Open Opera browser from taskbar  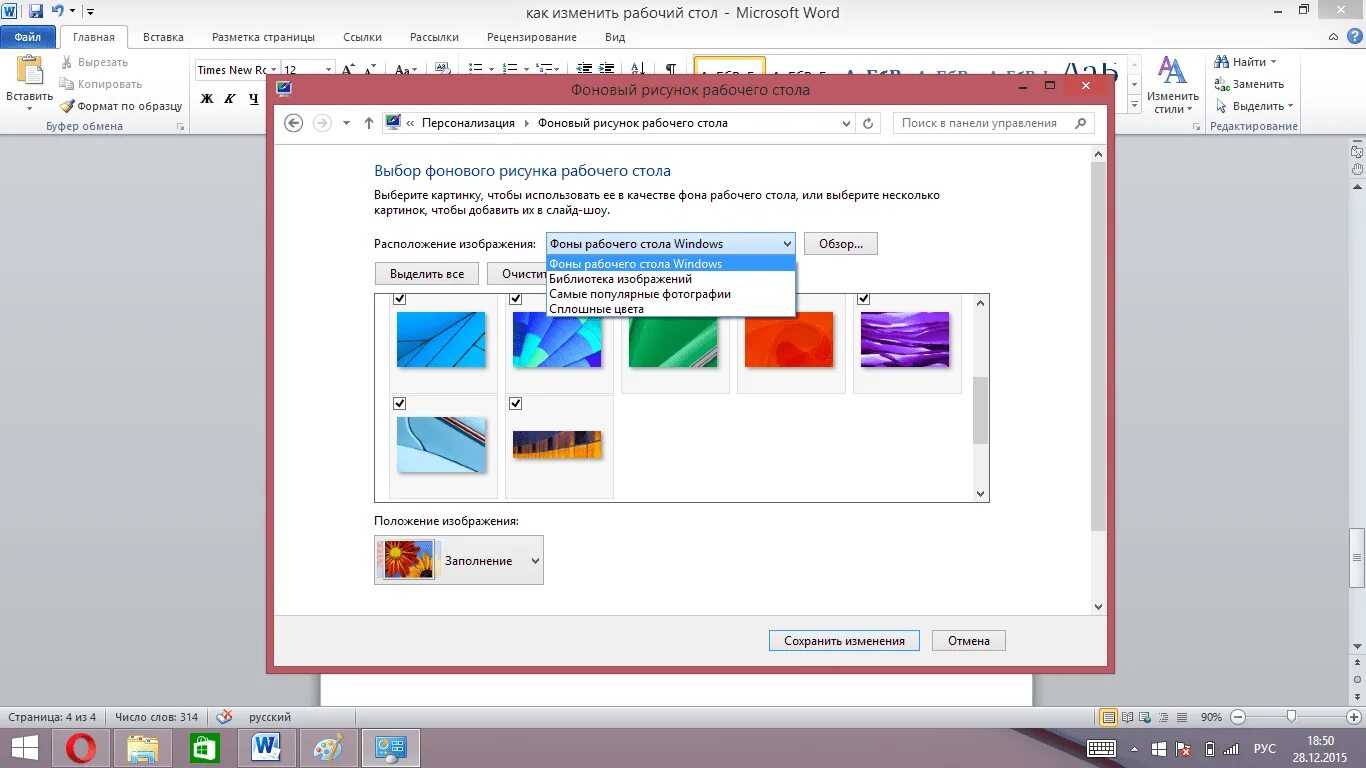pyautogui.click(x=81, y=748)
